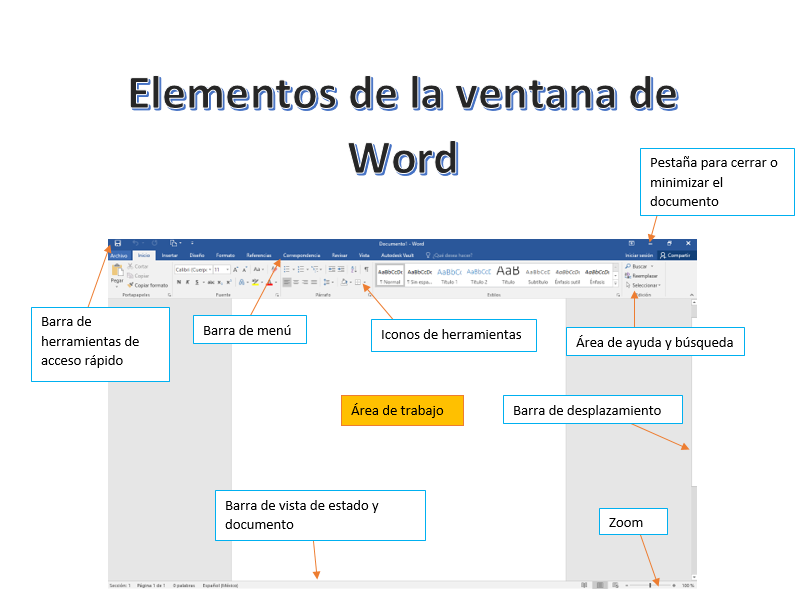Click the align right icon
The height and width of the screenshot is (602, 798).
pyautogui.click(x=305, y=282)
